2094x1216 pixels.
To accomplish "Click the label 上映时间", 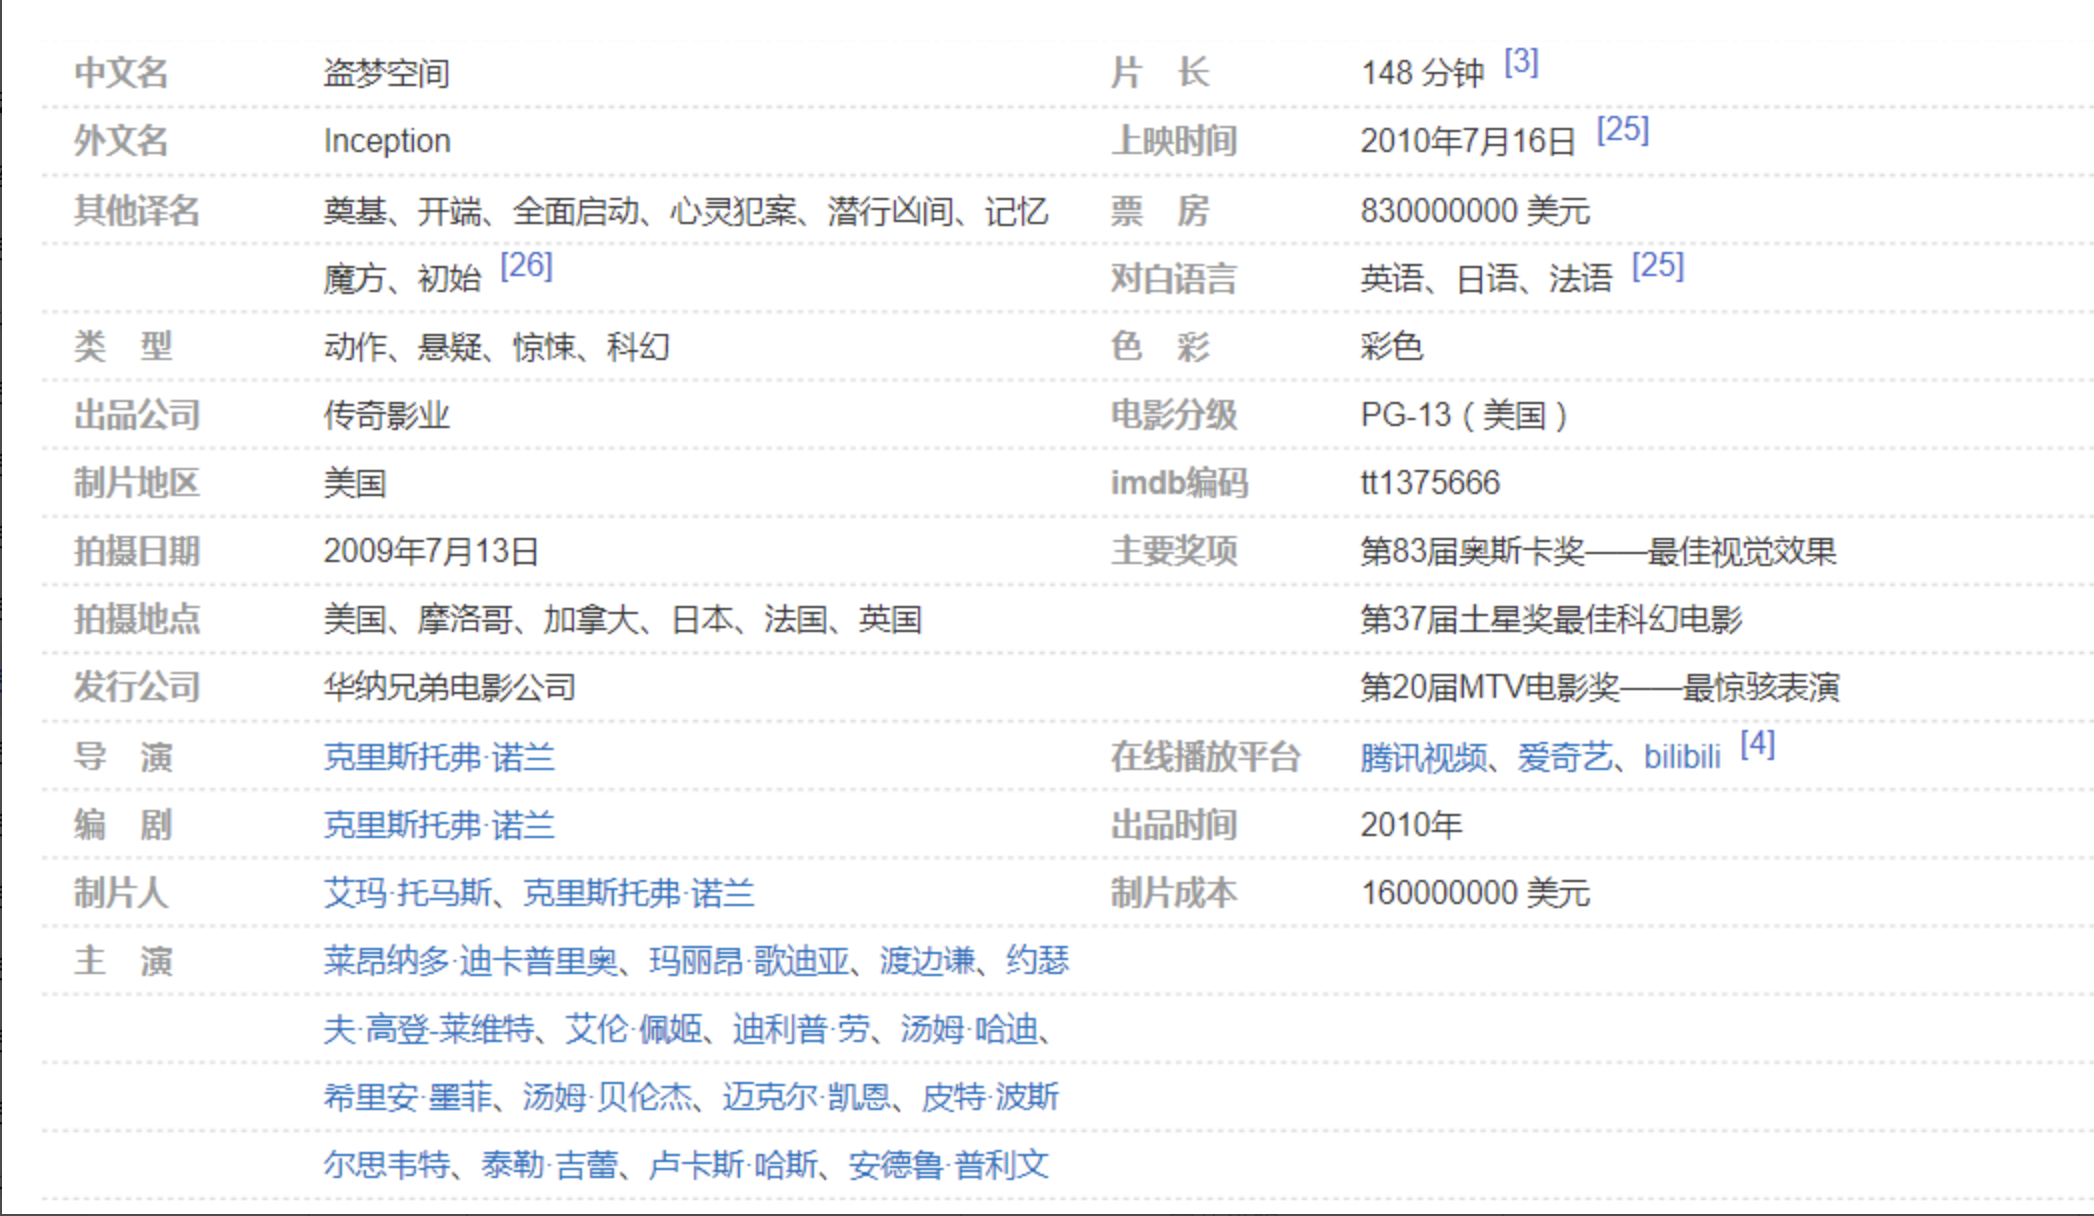I will pyautogui.click(x=1174, y=141).
